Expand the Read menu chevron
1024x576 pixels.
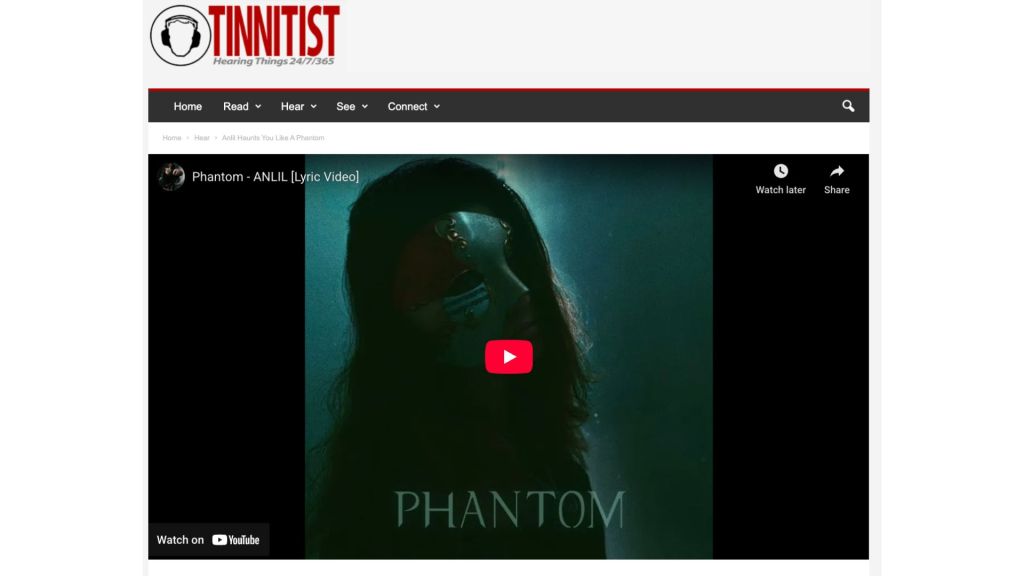[x=258, y=106]
